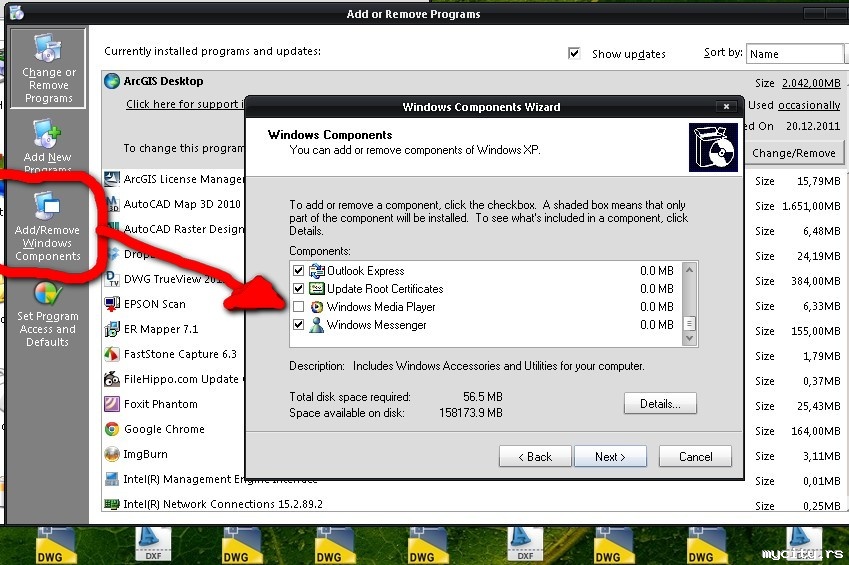849x565 pixels.
Task: Open the Click here for support link
Action: click(x=185, y=104)
